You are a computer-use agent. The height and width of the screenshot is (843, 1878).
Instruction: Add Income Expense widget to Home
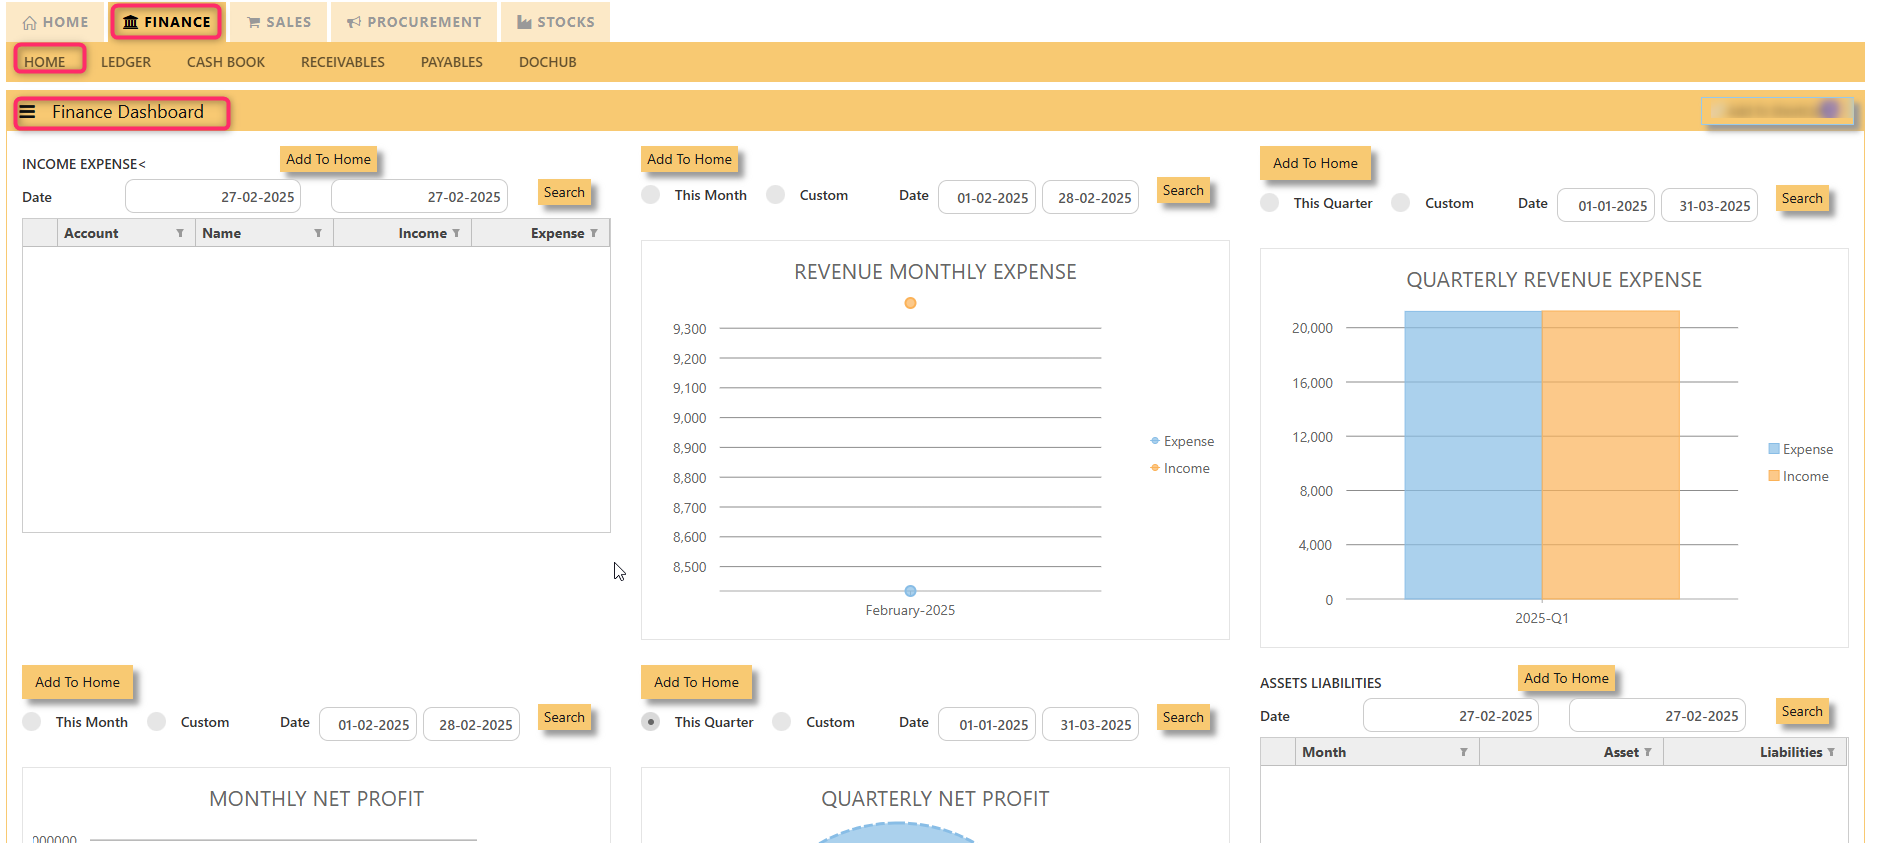point(328,159)
